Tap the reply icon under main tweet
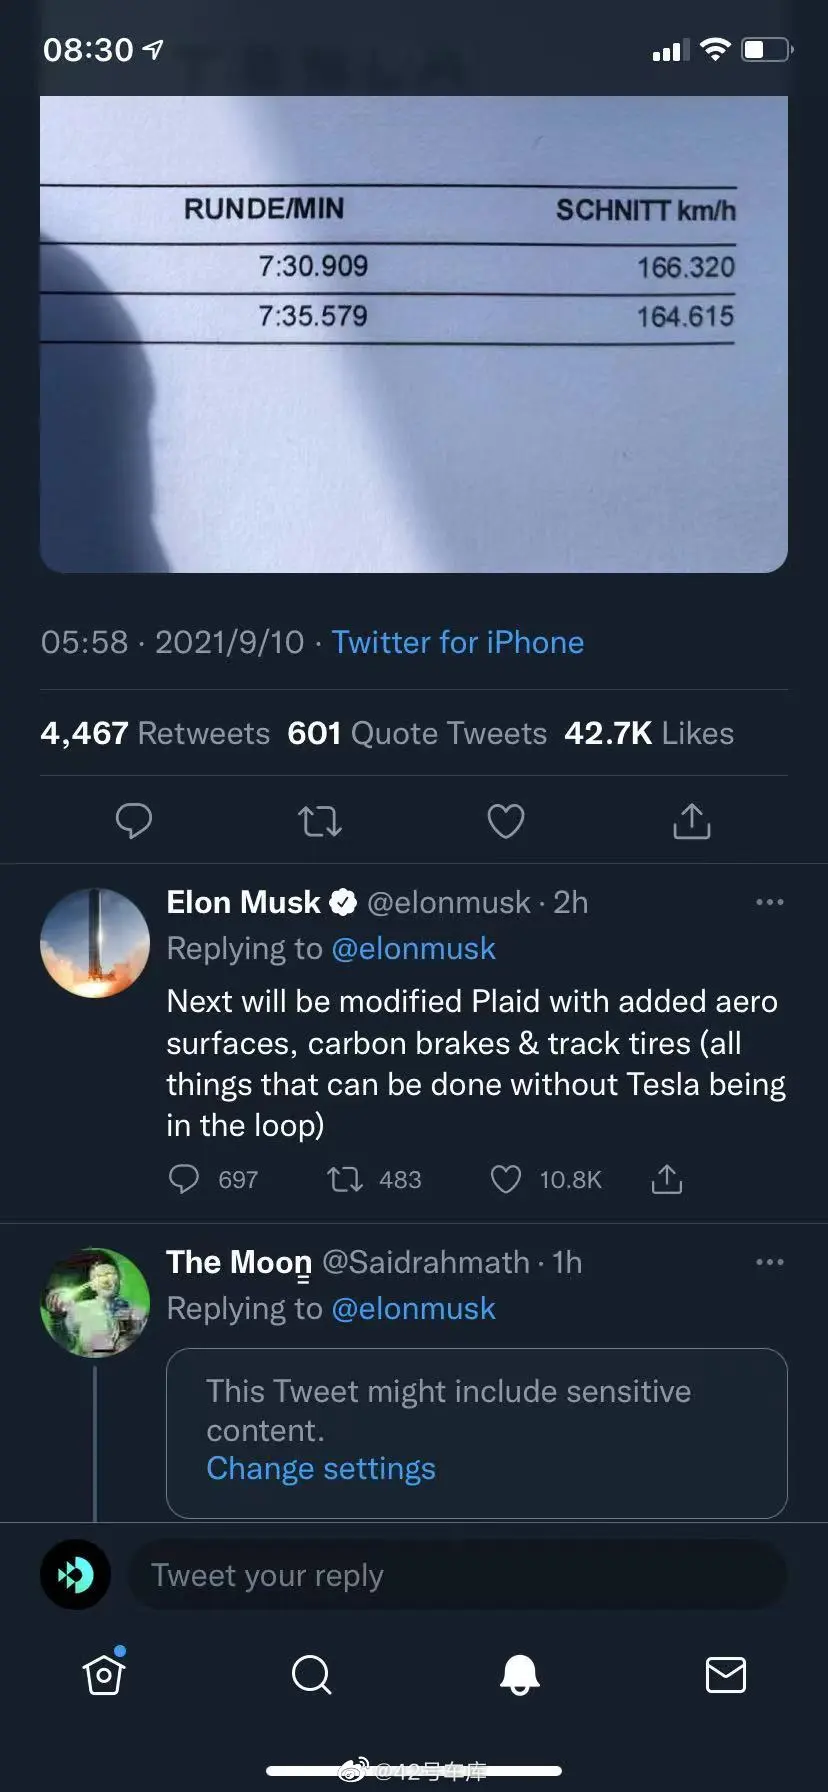828x1792 pixels. [134, 821]
